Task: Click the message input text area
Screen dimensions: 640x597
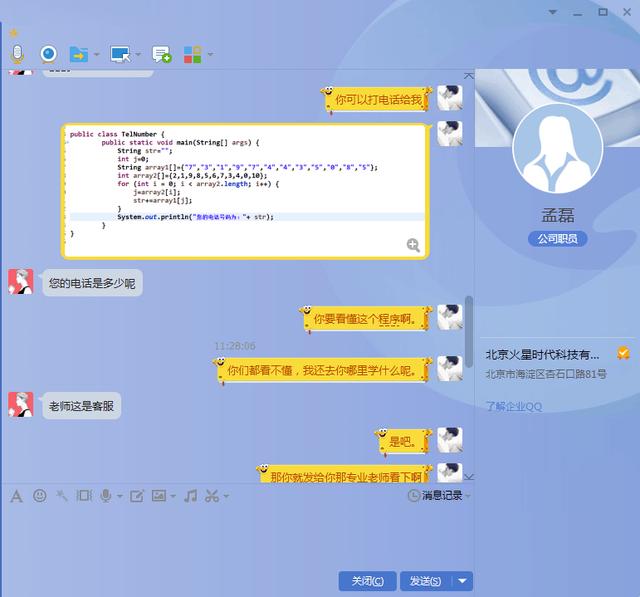Action: pos(237,537)
